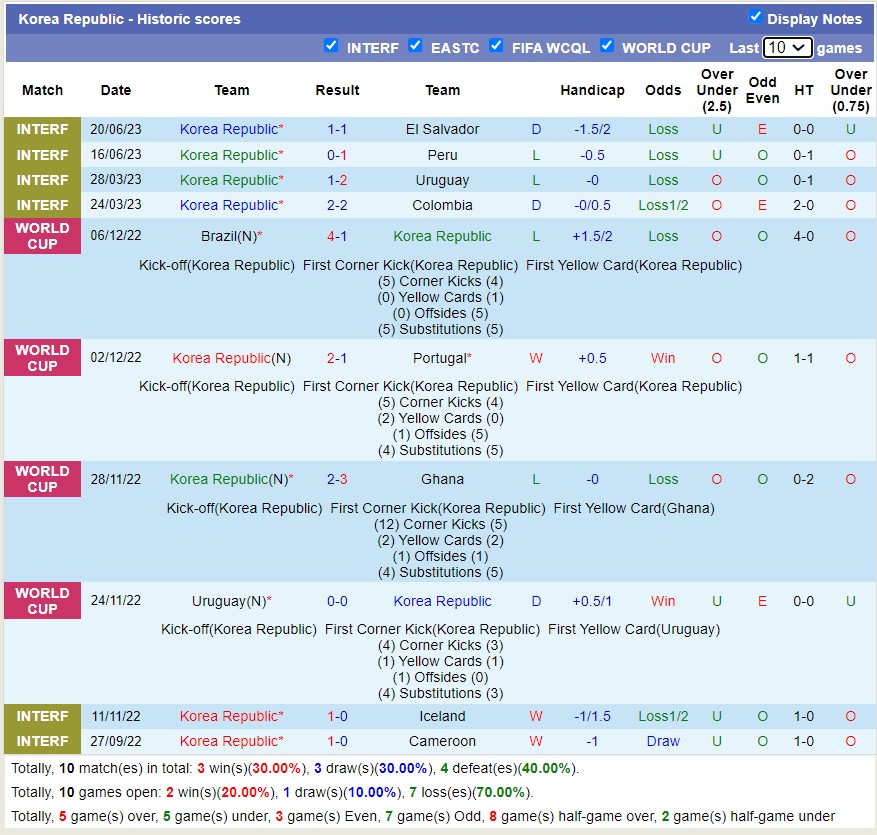The width and height of the screenshot is (877, 835).
Task: Select the Uruguay team in 28/03/23 match
Action: pyautogui.click(x=442, y=180)
